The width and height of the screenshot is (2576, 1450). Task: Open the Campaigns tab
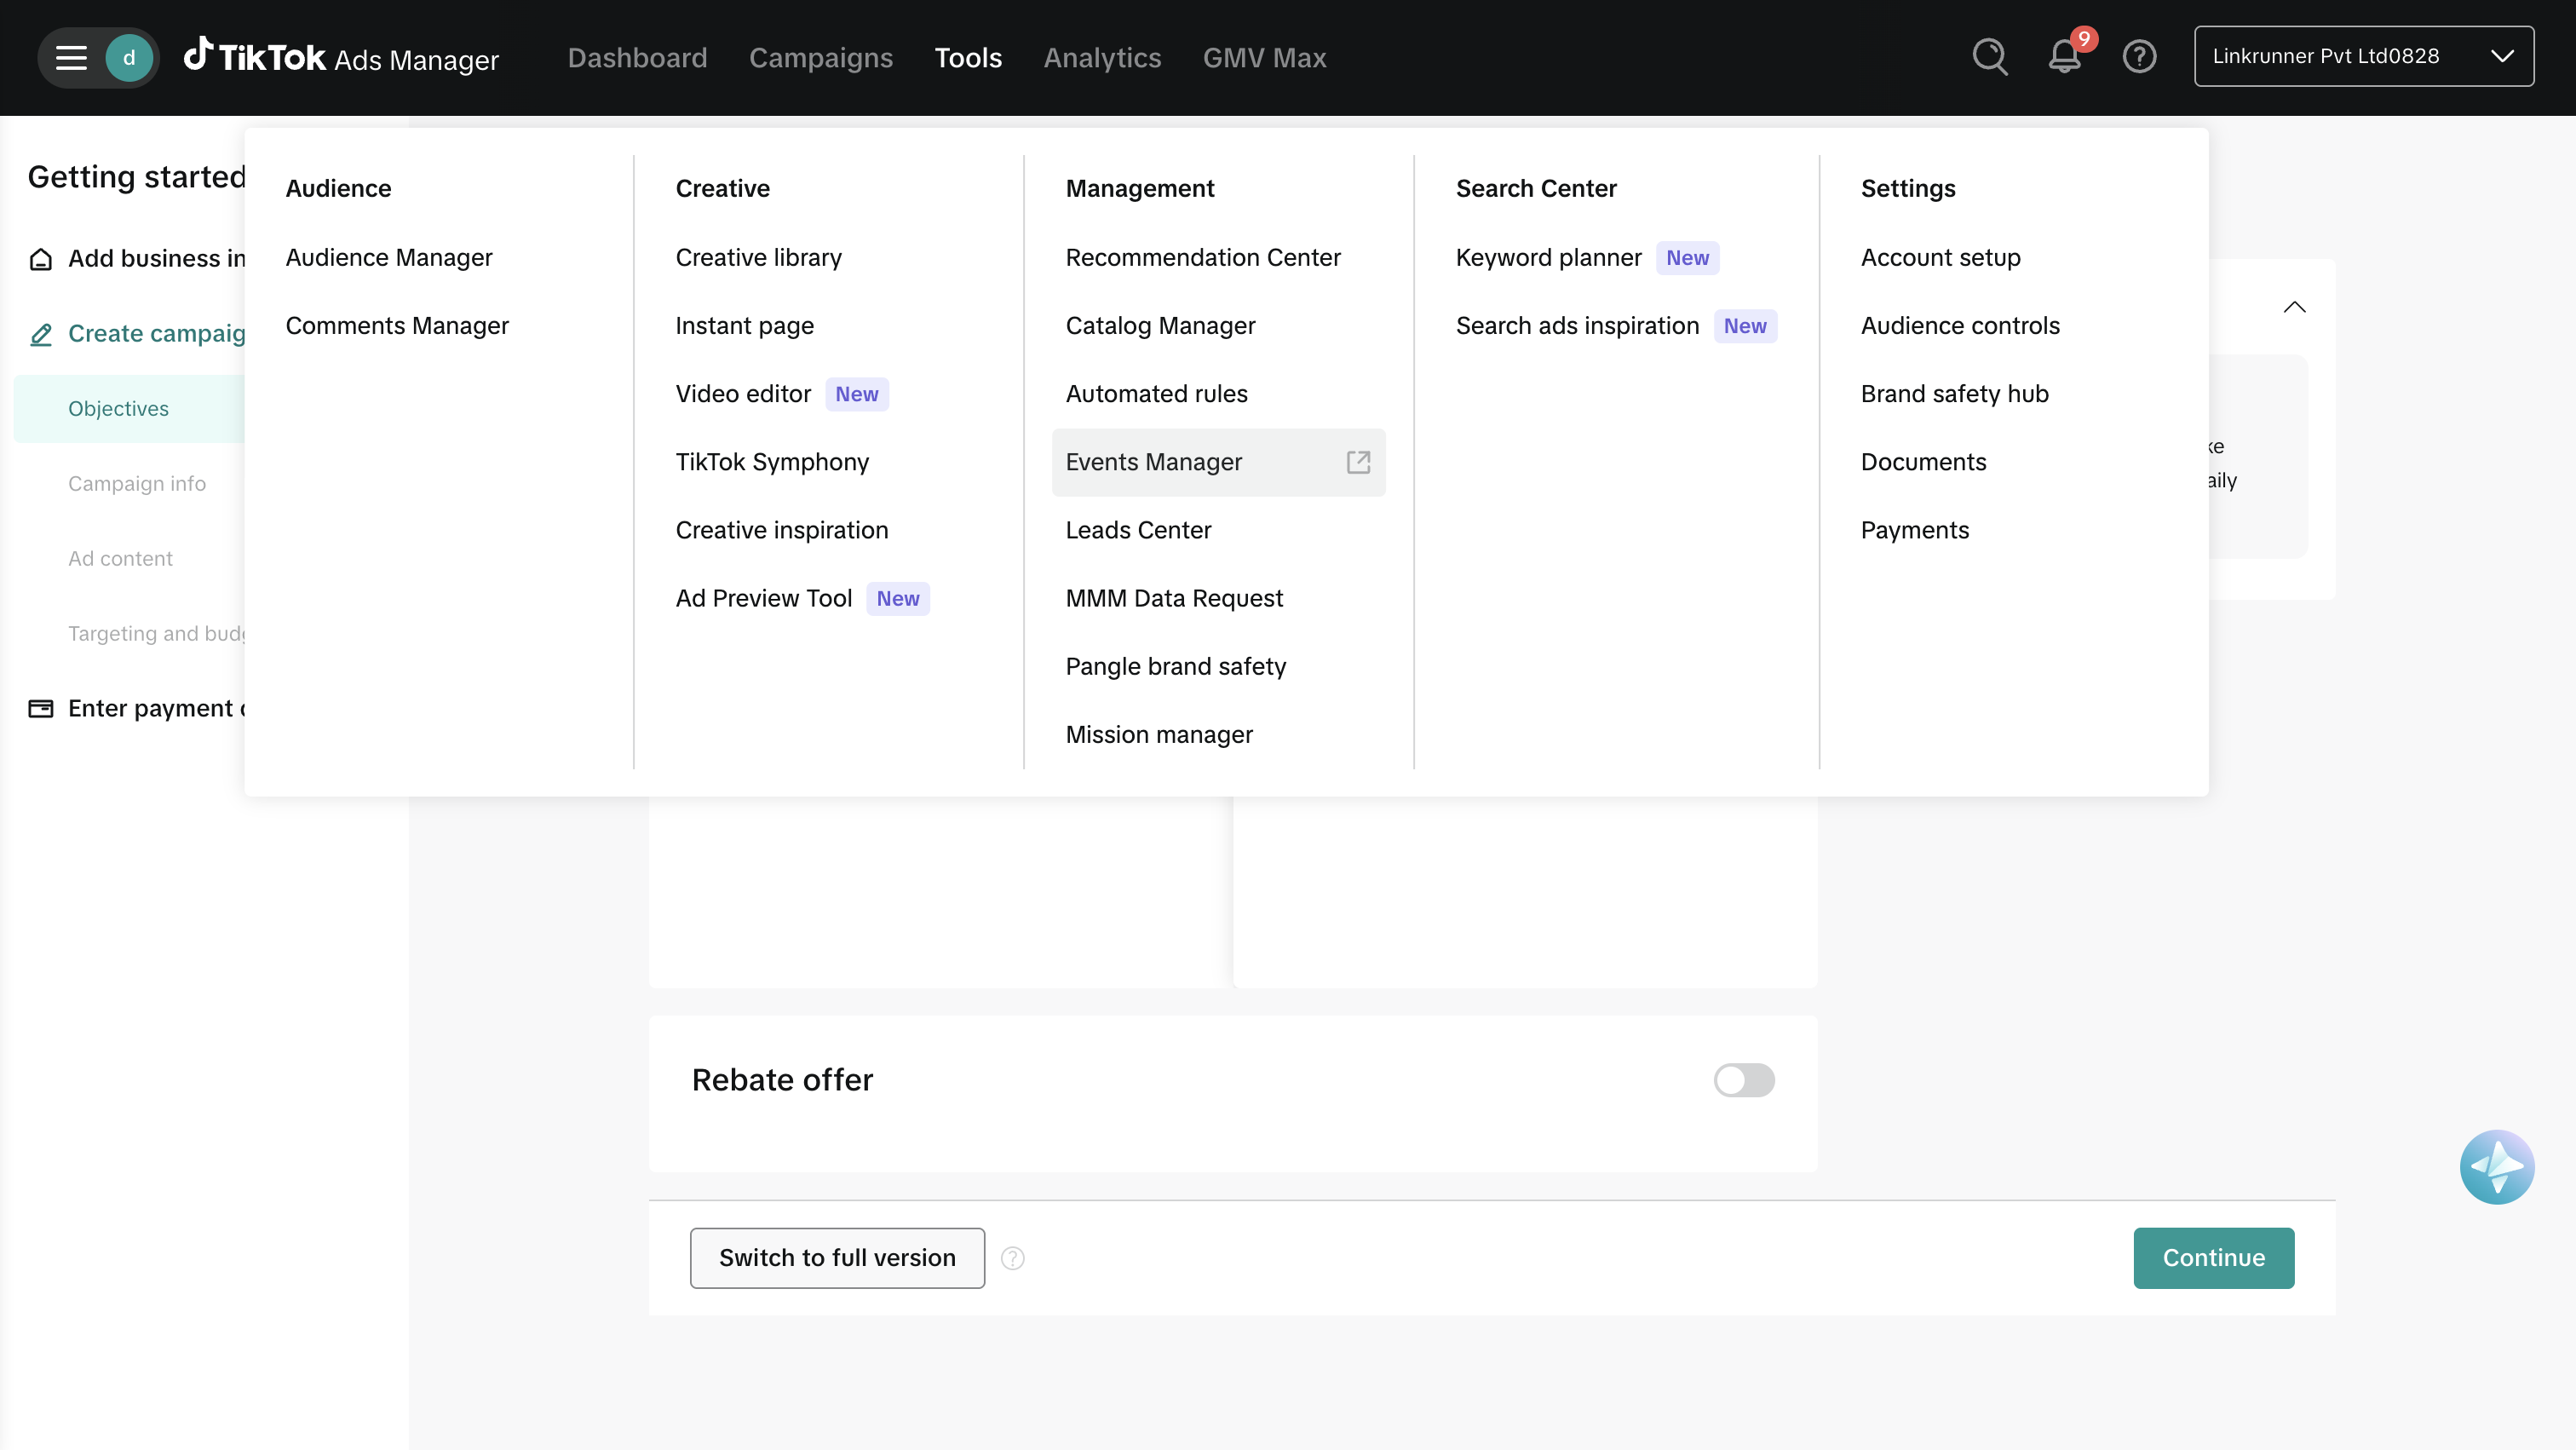[x=820, y=58]
